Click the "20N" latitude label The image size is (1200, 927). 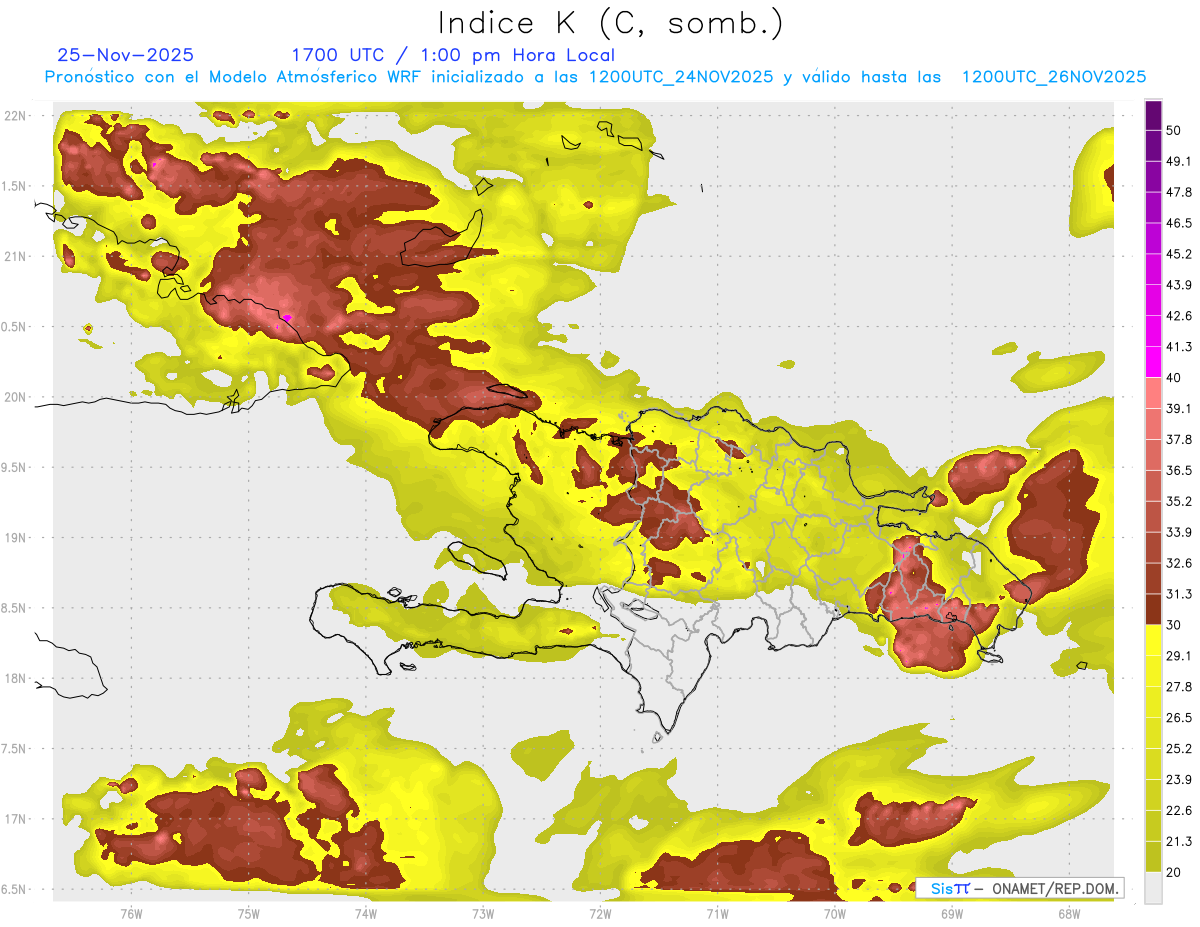click(x=15, y=397)
